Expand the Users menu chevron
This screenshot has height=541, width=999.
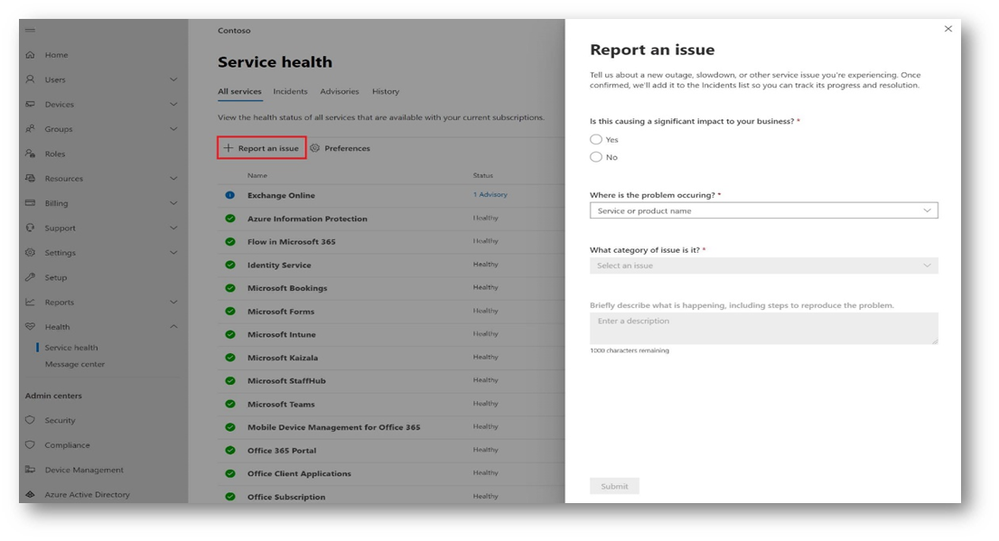point(173,80)
